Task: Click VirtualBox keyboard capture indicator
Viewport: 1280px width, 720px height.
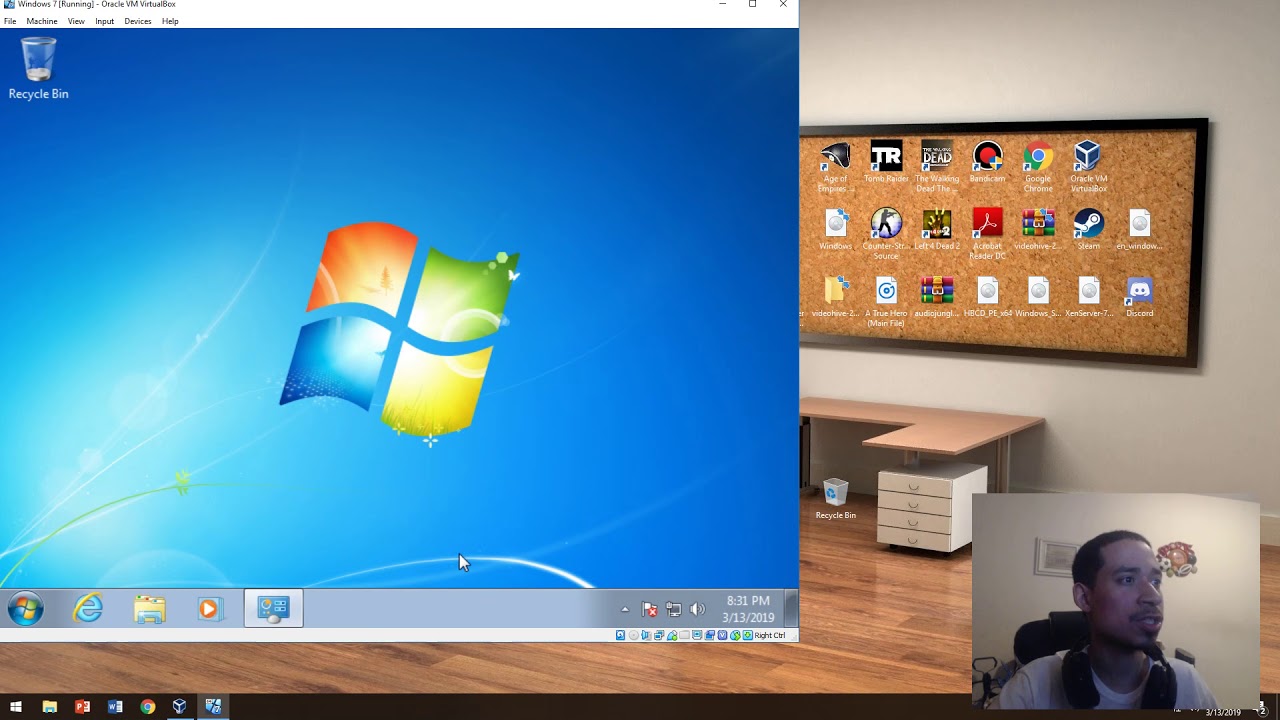Action: (747, 635)
